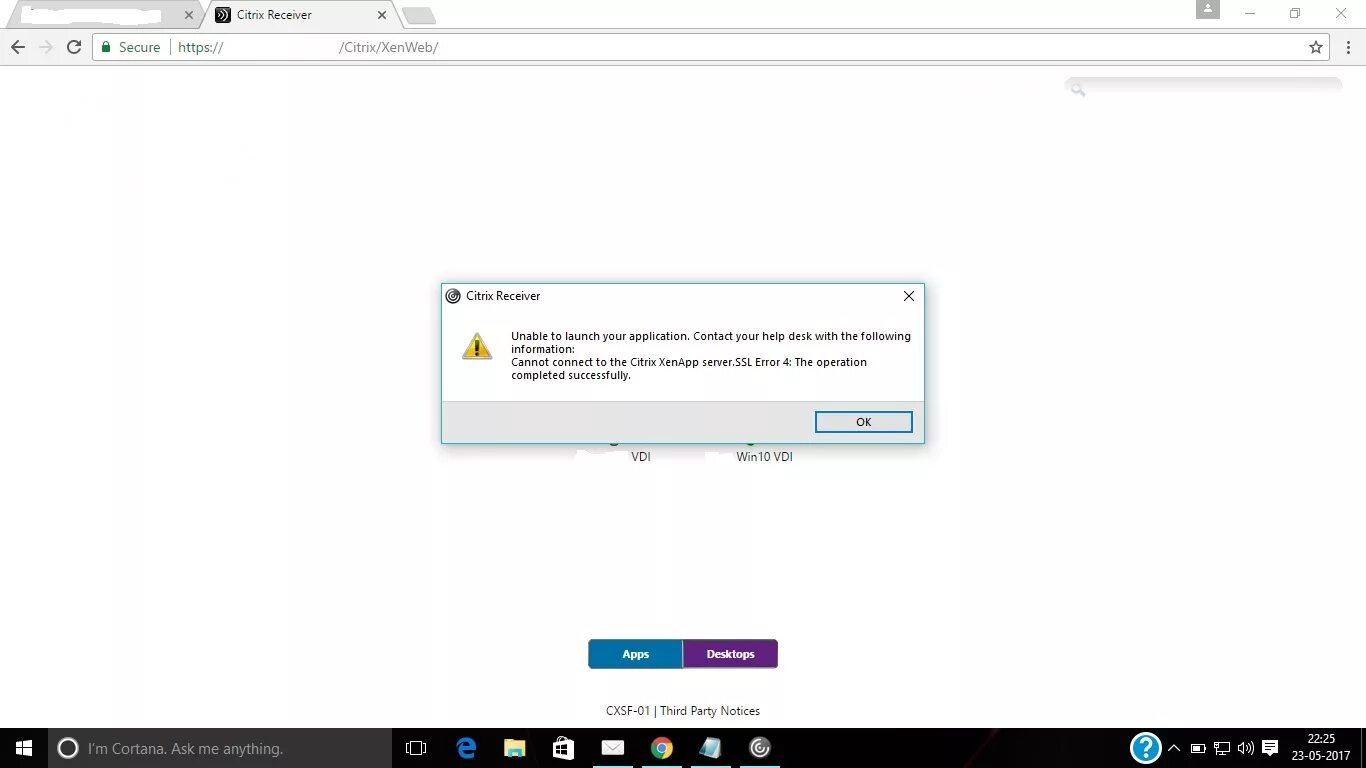This screenshot has width=1366, height=768.
Task: Open File Explorer from taskbar
Action: point(514,748)
